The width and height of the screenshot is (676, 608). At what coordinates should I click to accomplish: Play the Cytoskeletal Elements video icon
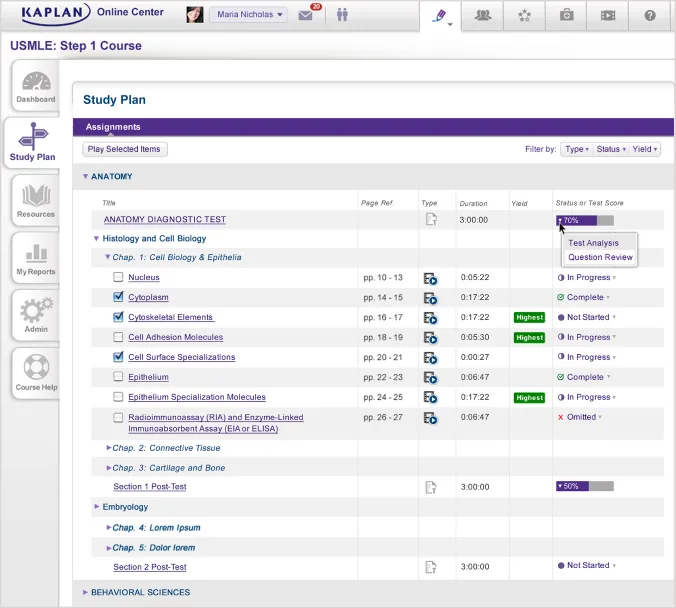(430, 318)
